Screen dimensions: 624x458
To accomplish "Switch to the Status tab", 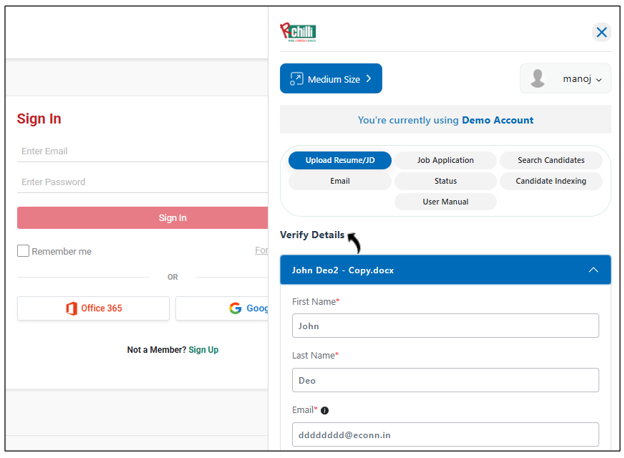I will click(445, 181).
